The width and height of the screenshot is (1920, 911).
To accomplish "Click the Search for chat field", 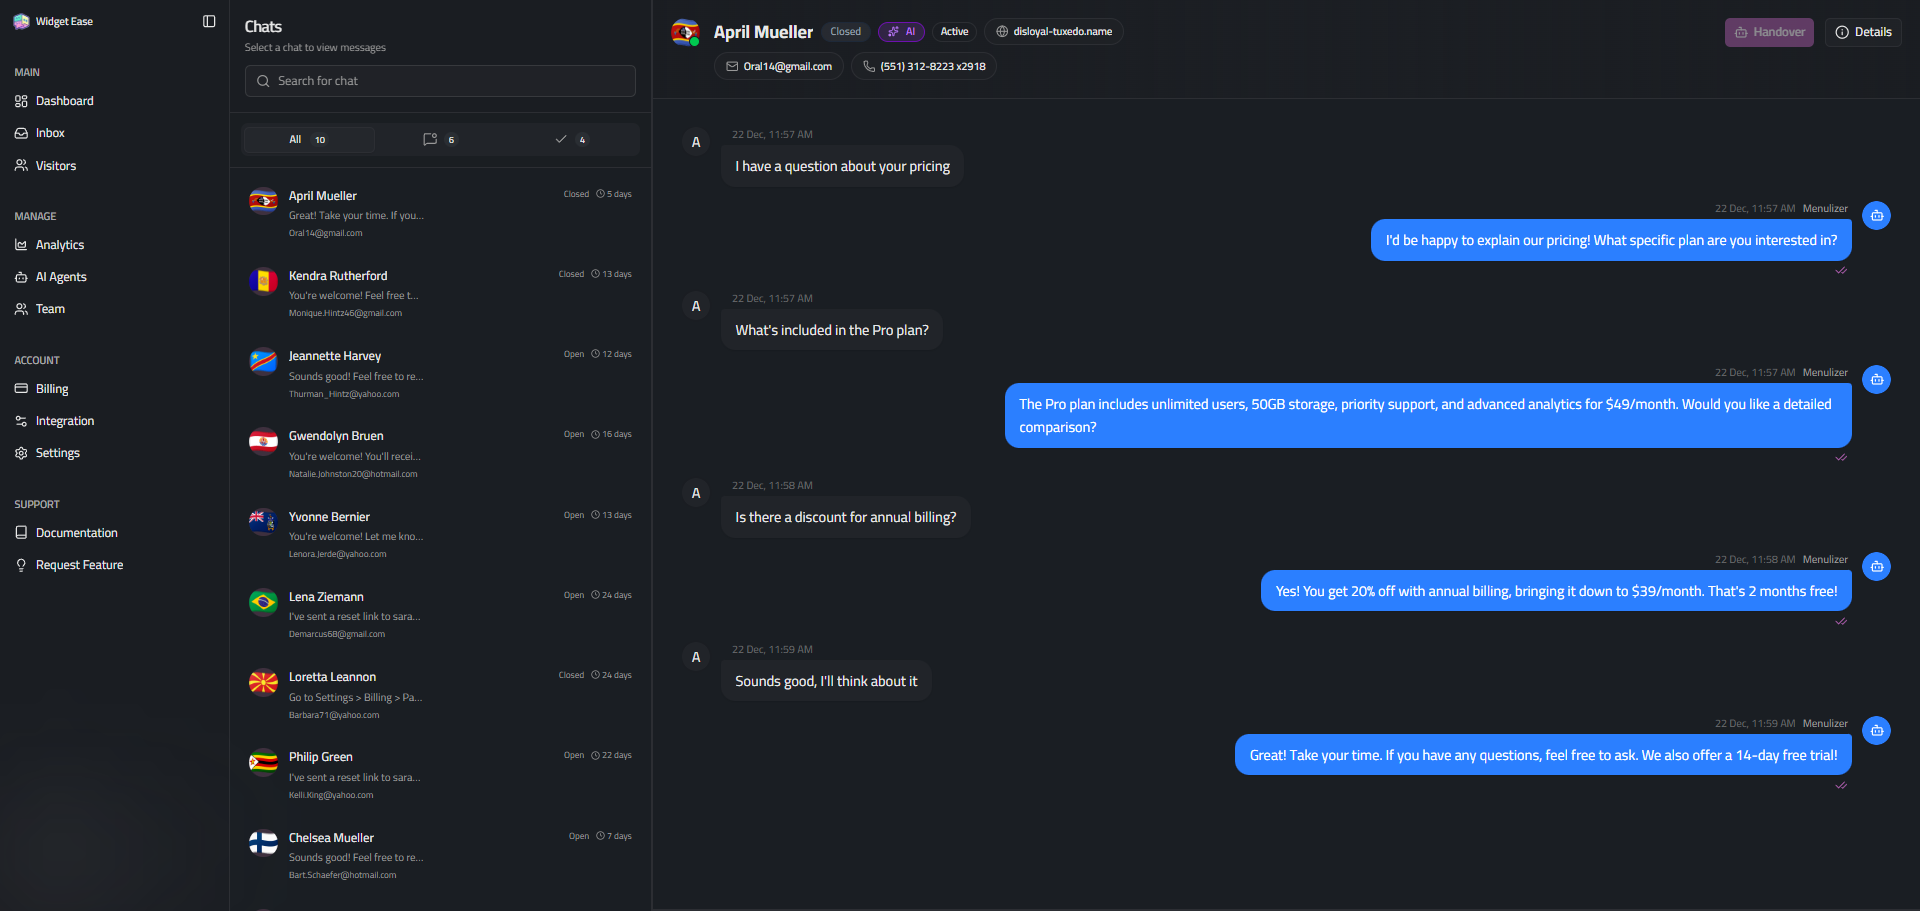I will tap(440, 81).
